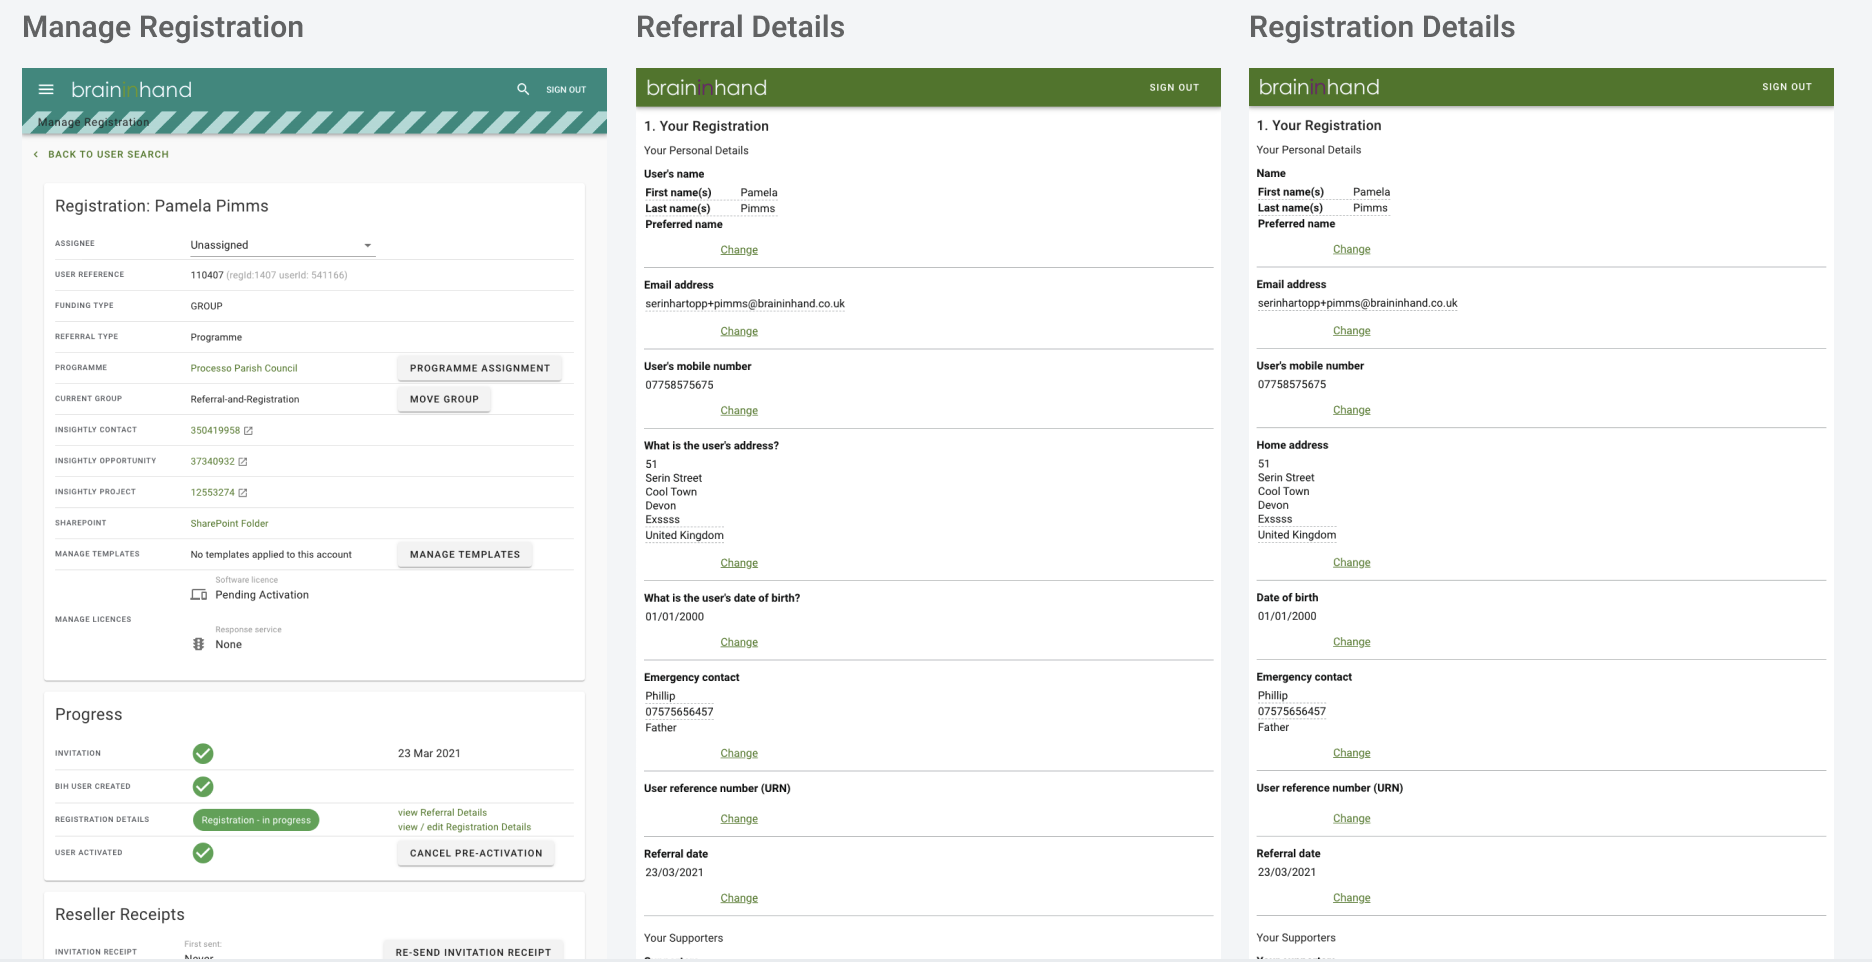This screenshot has width=1872, height=962.
Task: Click mobile number 07758575675 in Registration Details
Action: pyautogui.click(x=1292, y=384)
